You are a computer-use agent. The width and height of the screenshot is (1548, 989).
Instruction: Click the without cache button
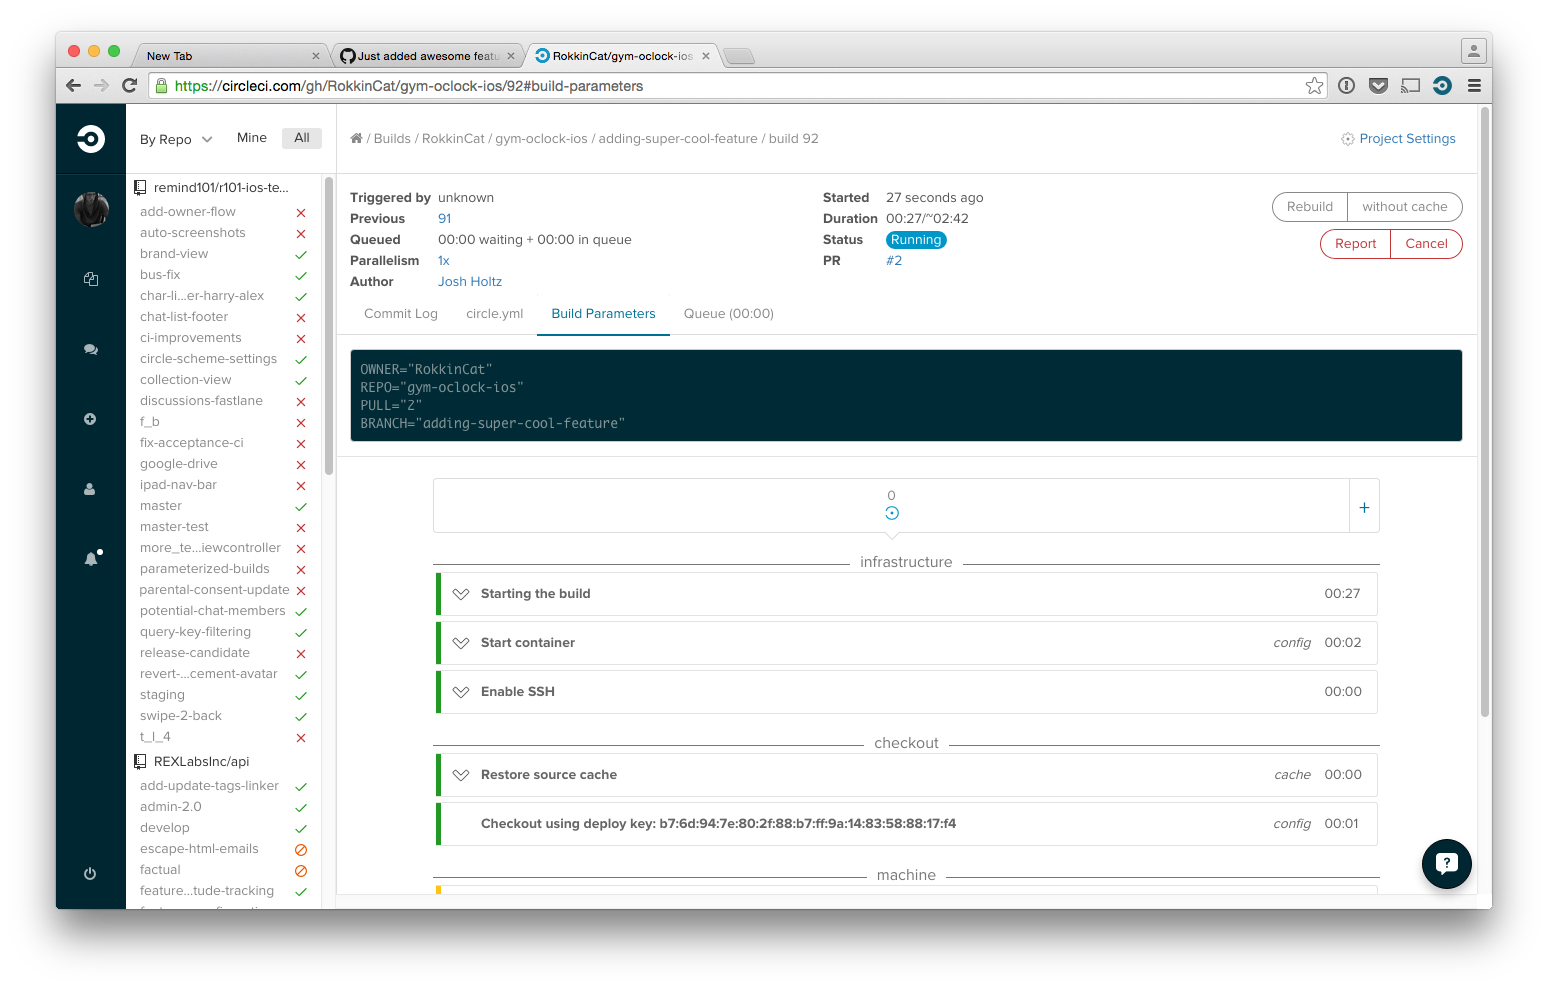click(1405, 207)
